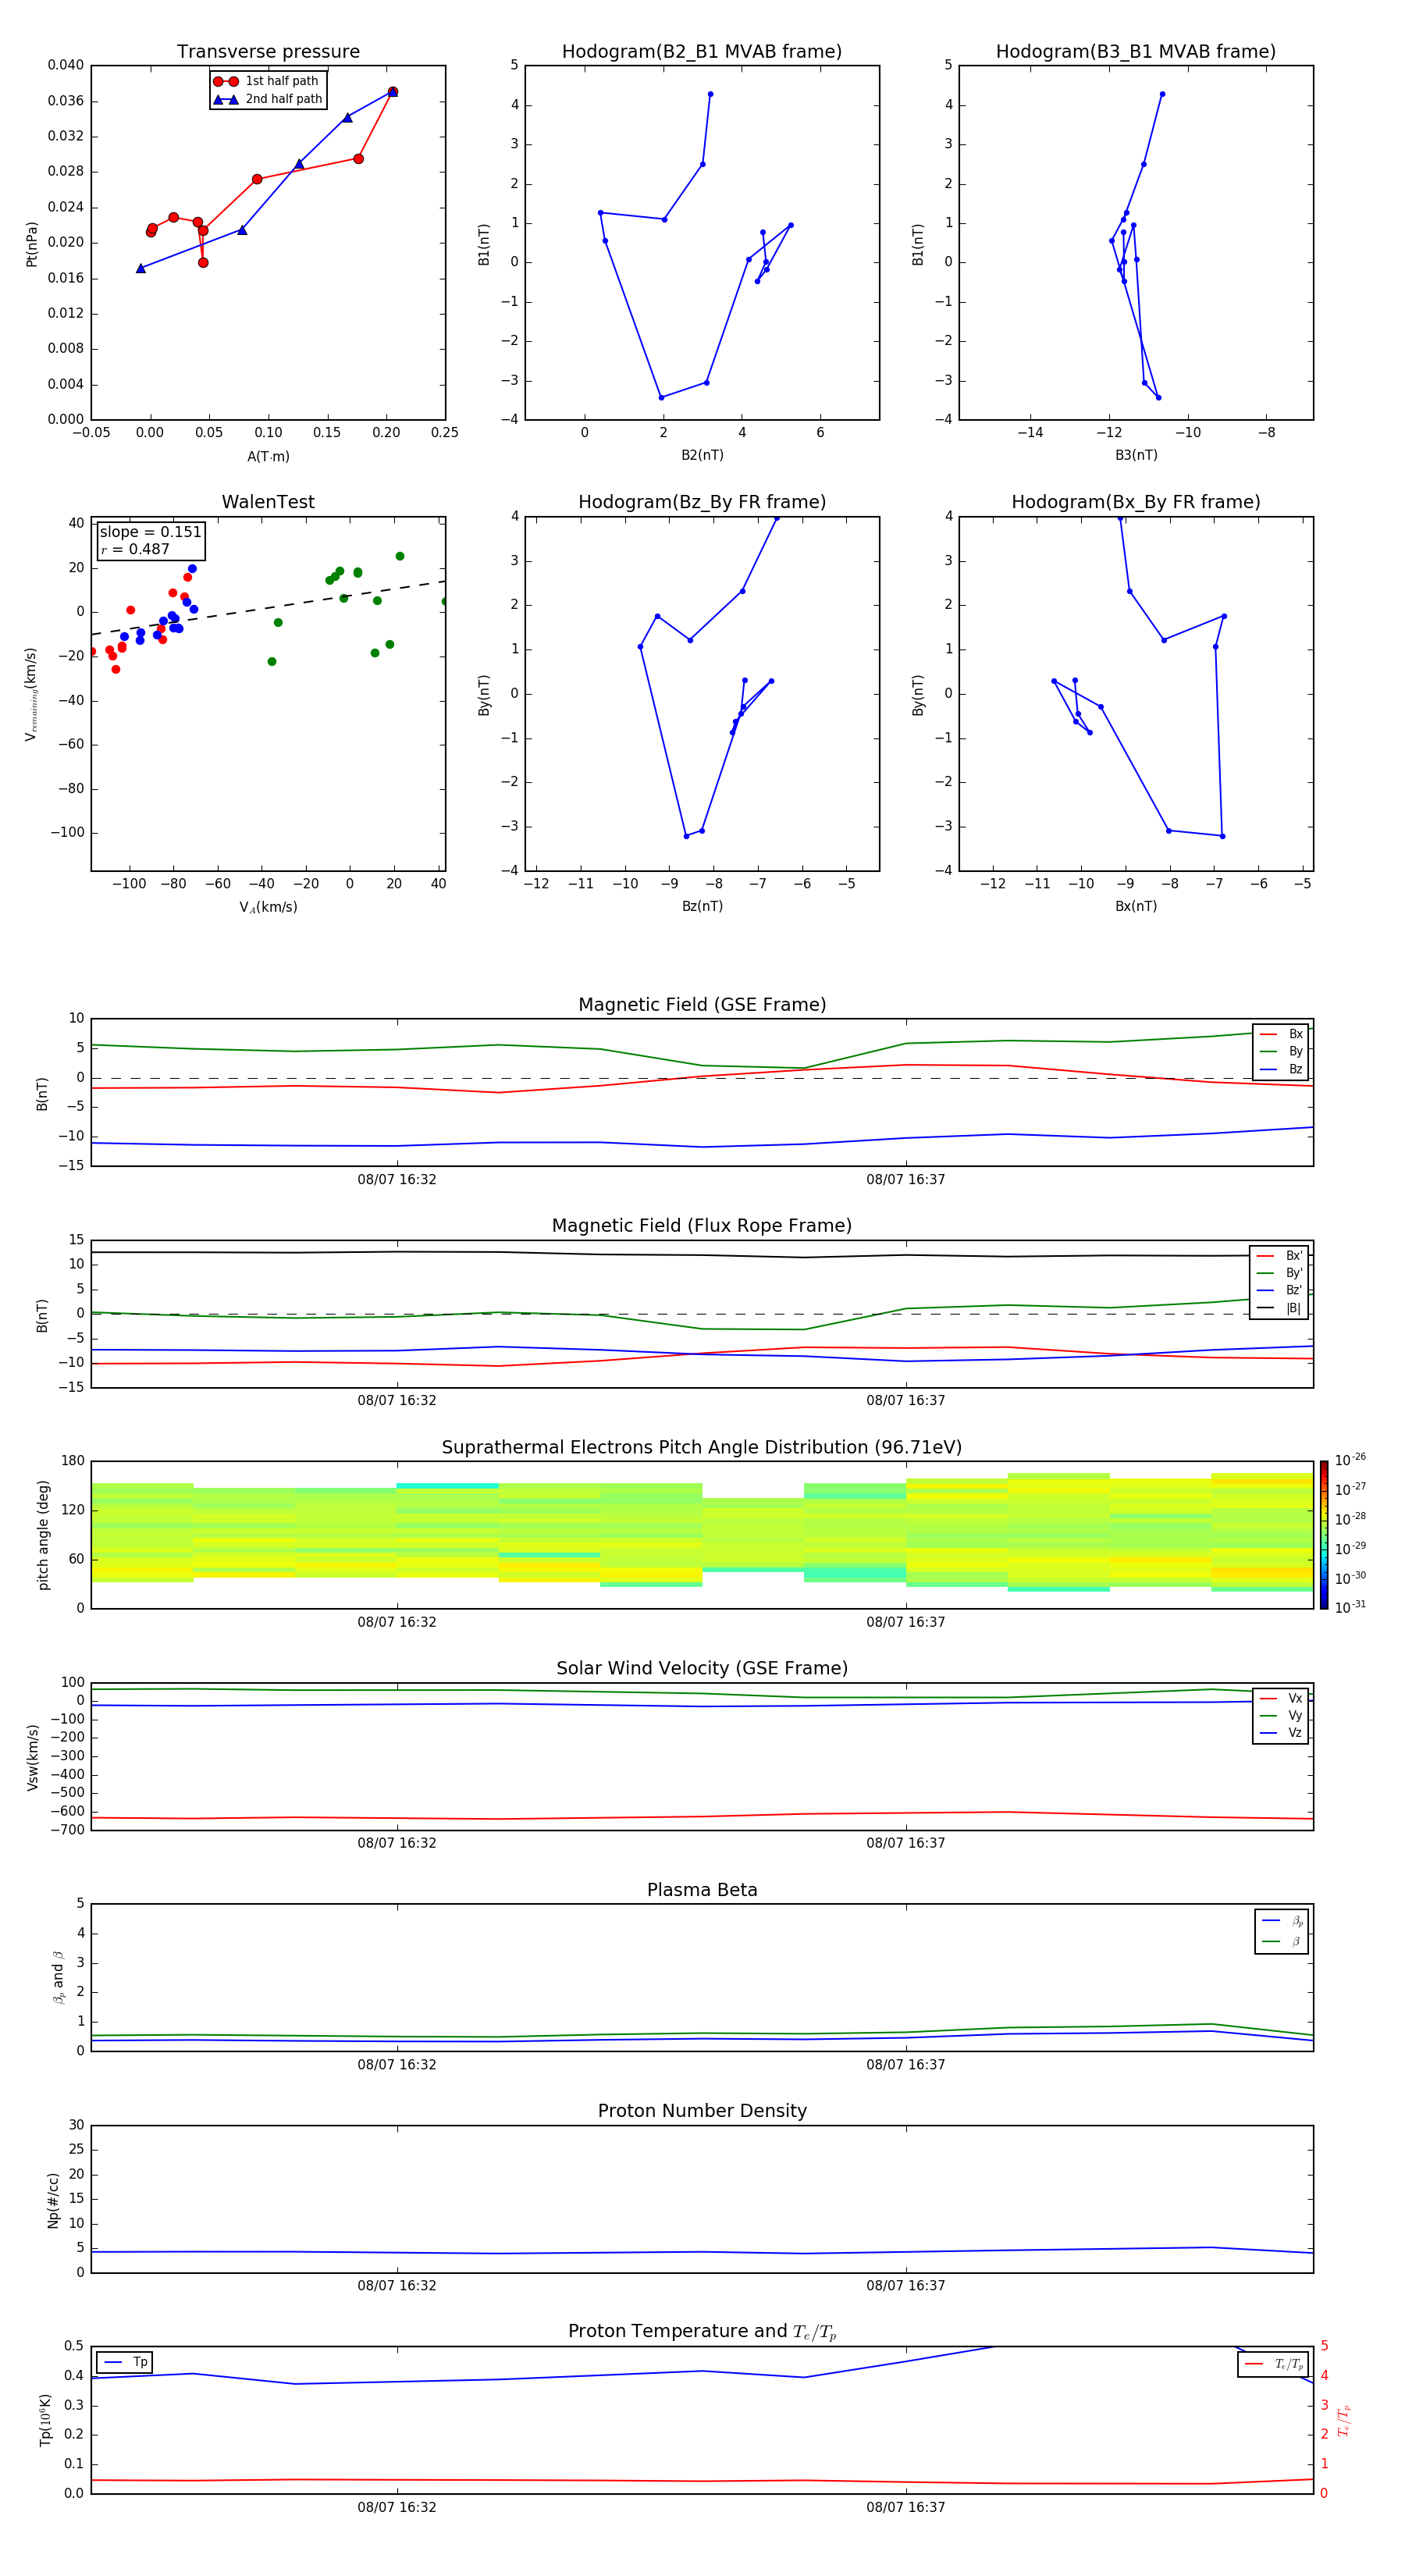Click the "Magnetic Field (GSE Frame)" title
The image size is (1405, 2576).
tap(702, 1005)
